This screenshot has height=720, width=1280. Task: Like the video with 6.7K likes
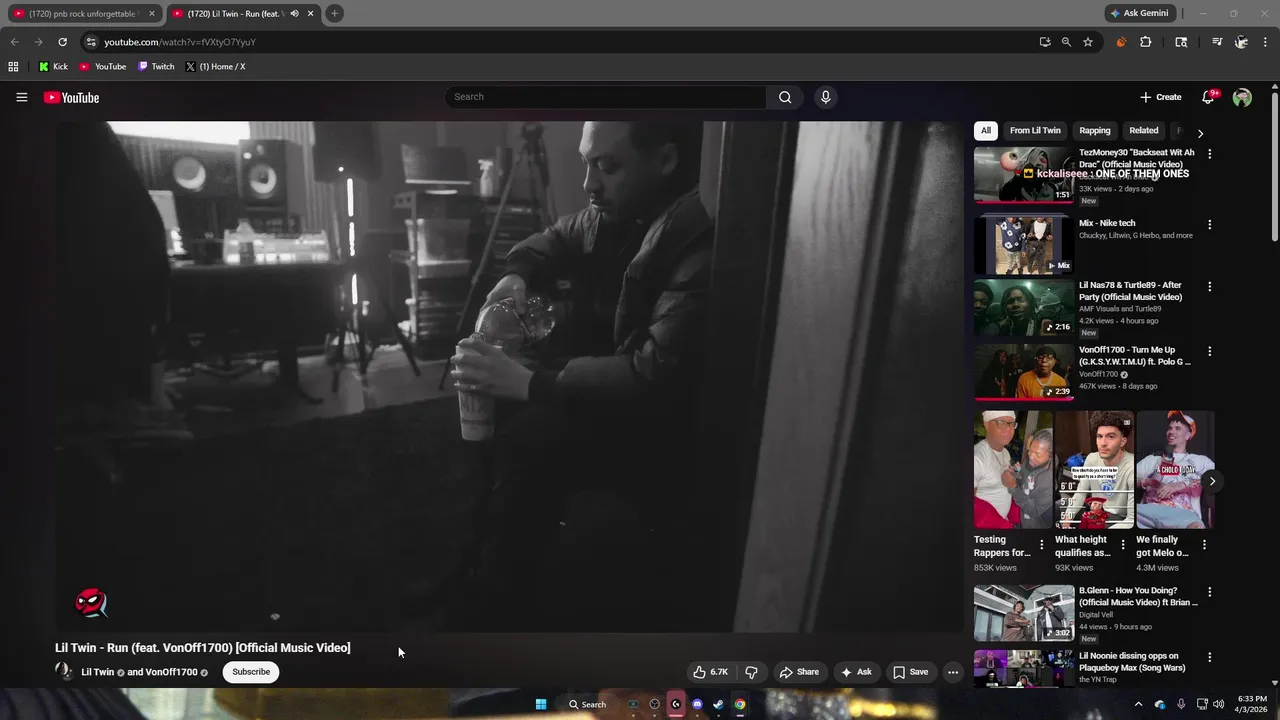[711, 672]
